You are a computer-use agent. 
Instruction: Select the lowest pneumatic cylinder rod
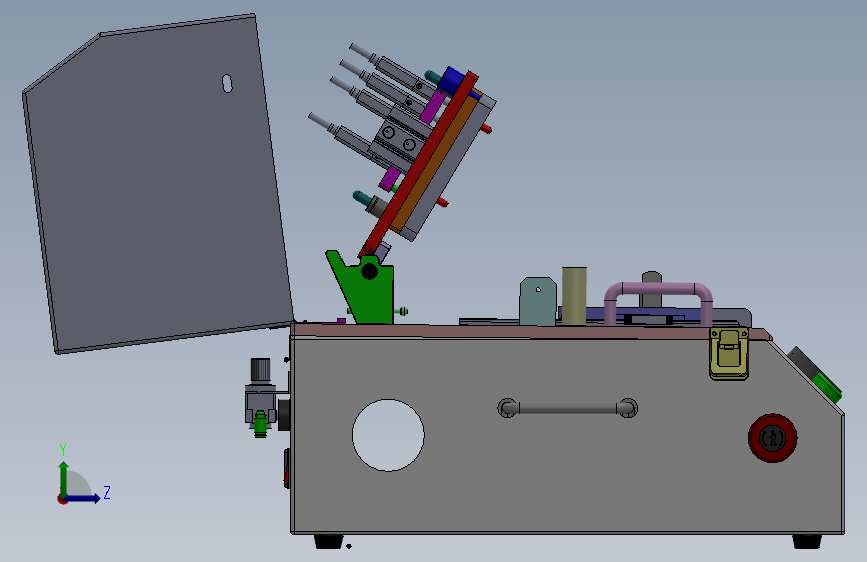pyautogui.click(x=322, y=122)
